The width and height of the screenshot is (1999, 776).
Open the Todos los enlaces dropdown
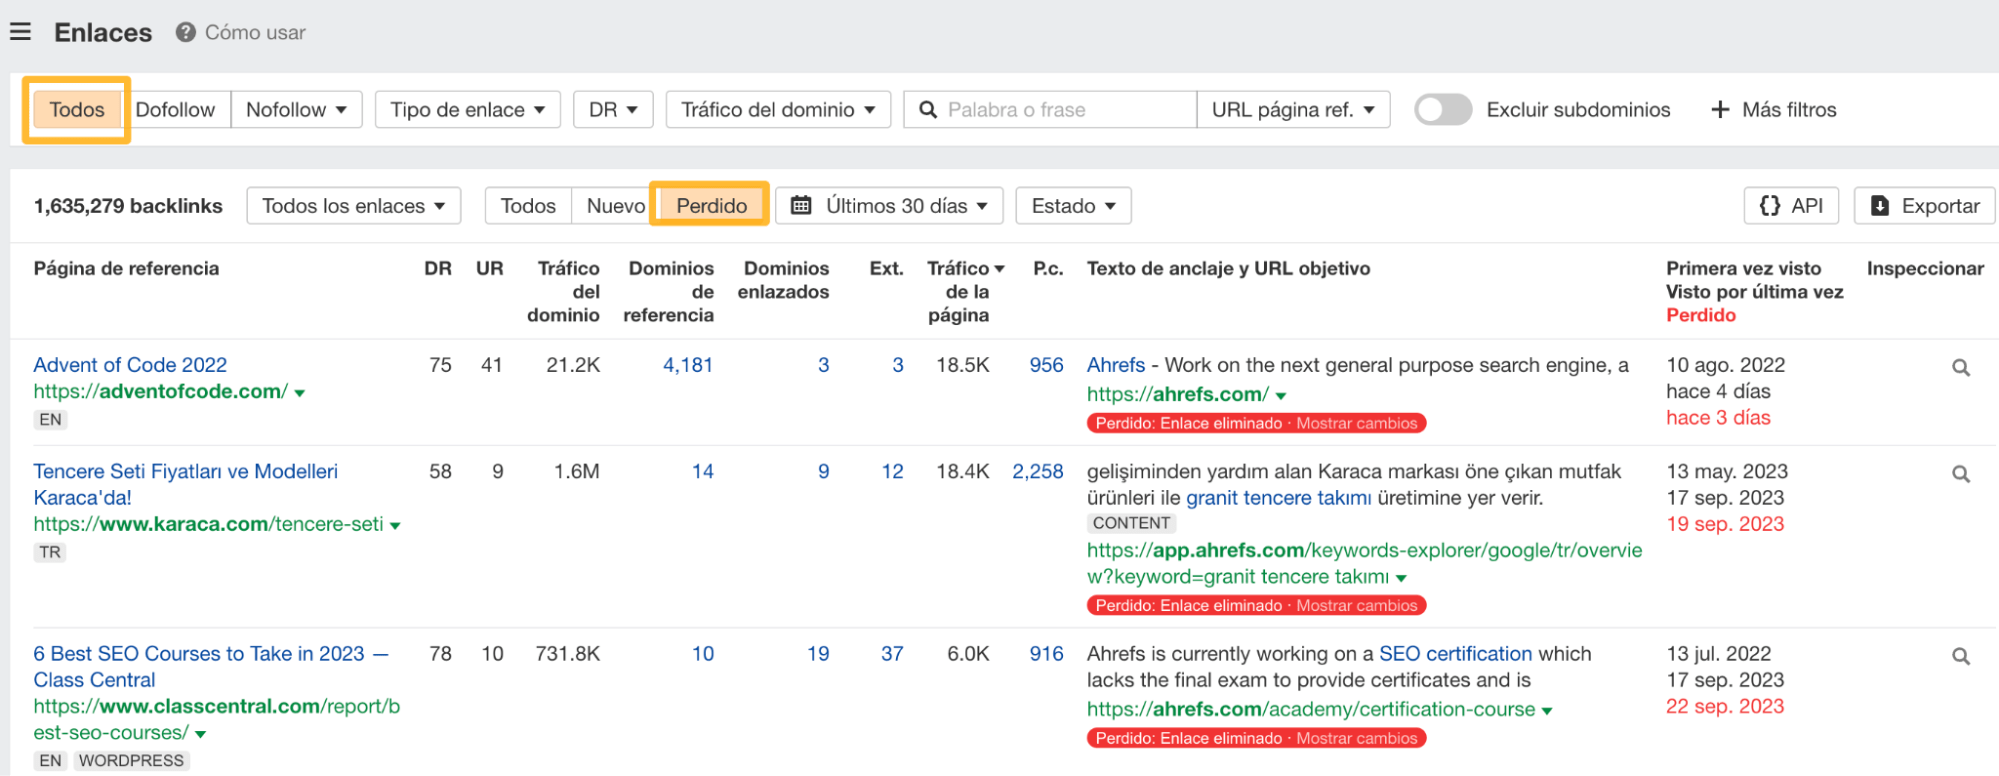point(353,205)
